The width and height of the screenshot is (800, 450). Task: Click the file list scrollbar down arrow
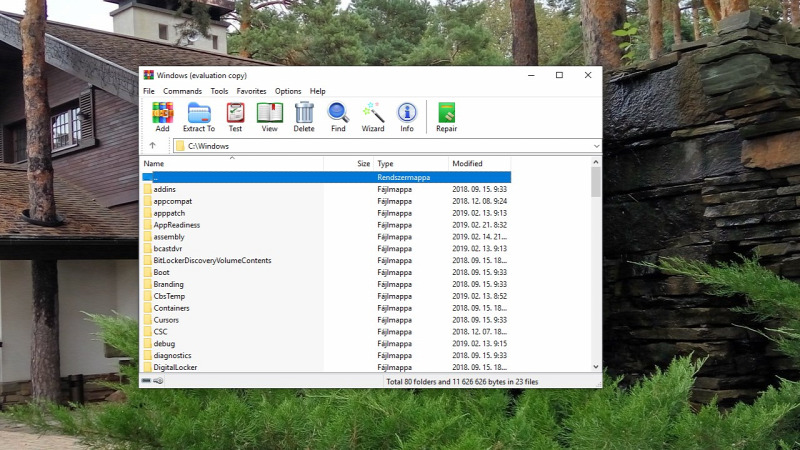point(596,367)
